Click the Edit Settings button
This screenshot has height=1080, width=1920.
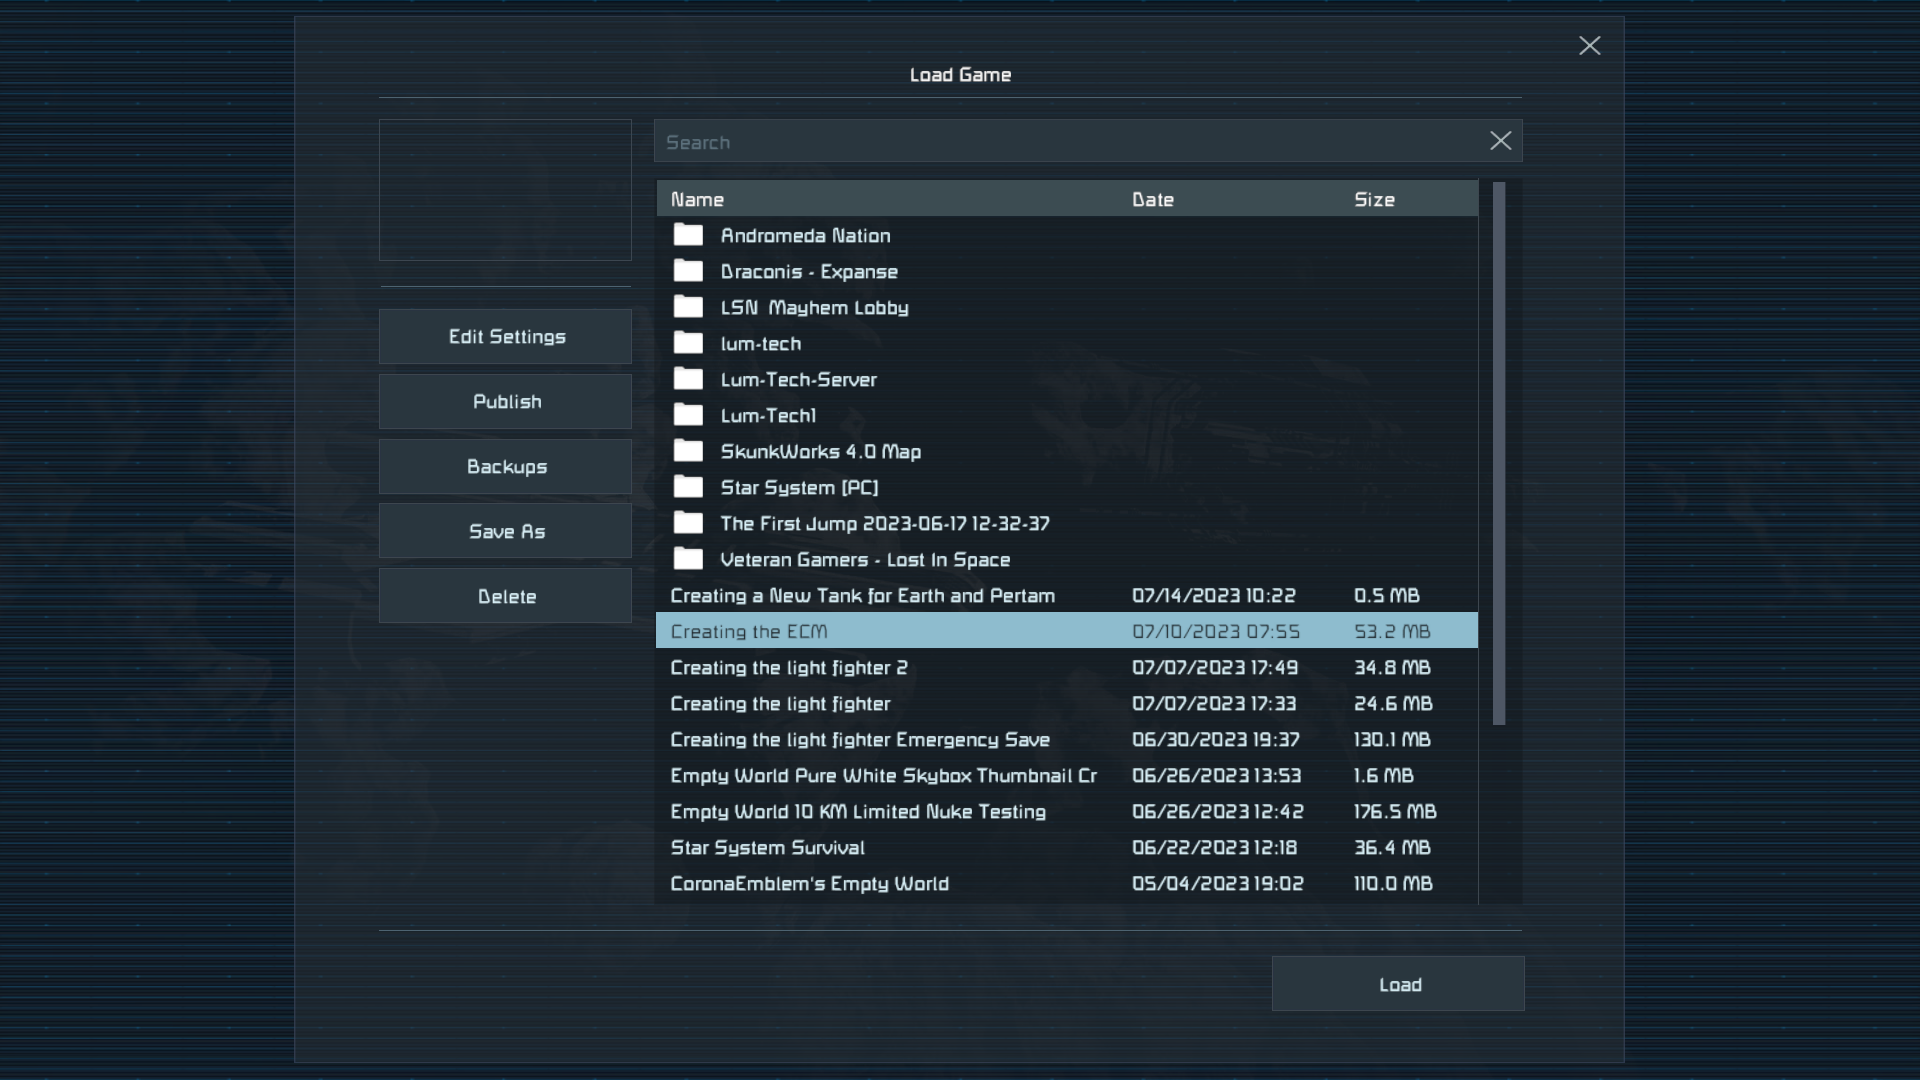coord(505,336)
